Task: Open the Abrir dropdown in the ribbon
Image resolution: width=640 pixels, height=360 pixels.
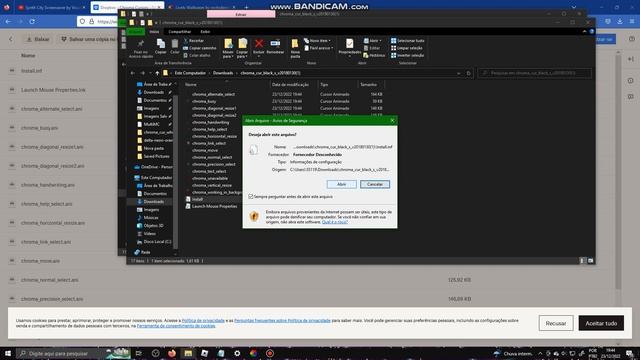Action: coord(372,41)
